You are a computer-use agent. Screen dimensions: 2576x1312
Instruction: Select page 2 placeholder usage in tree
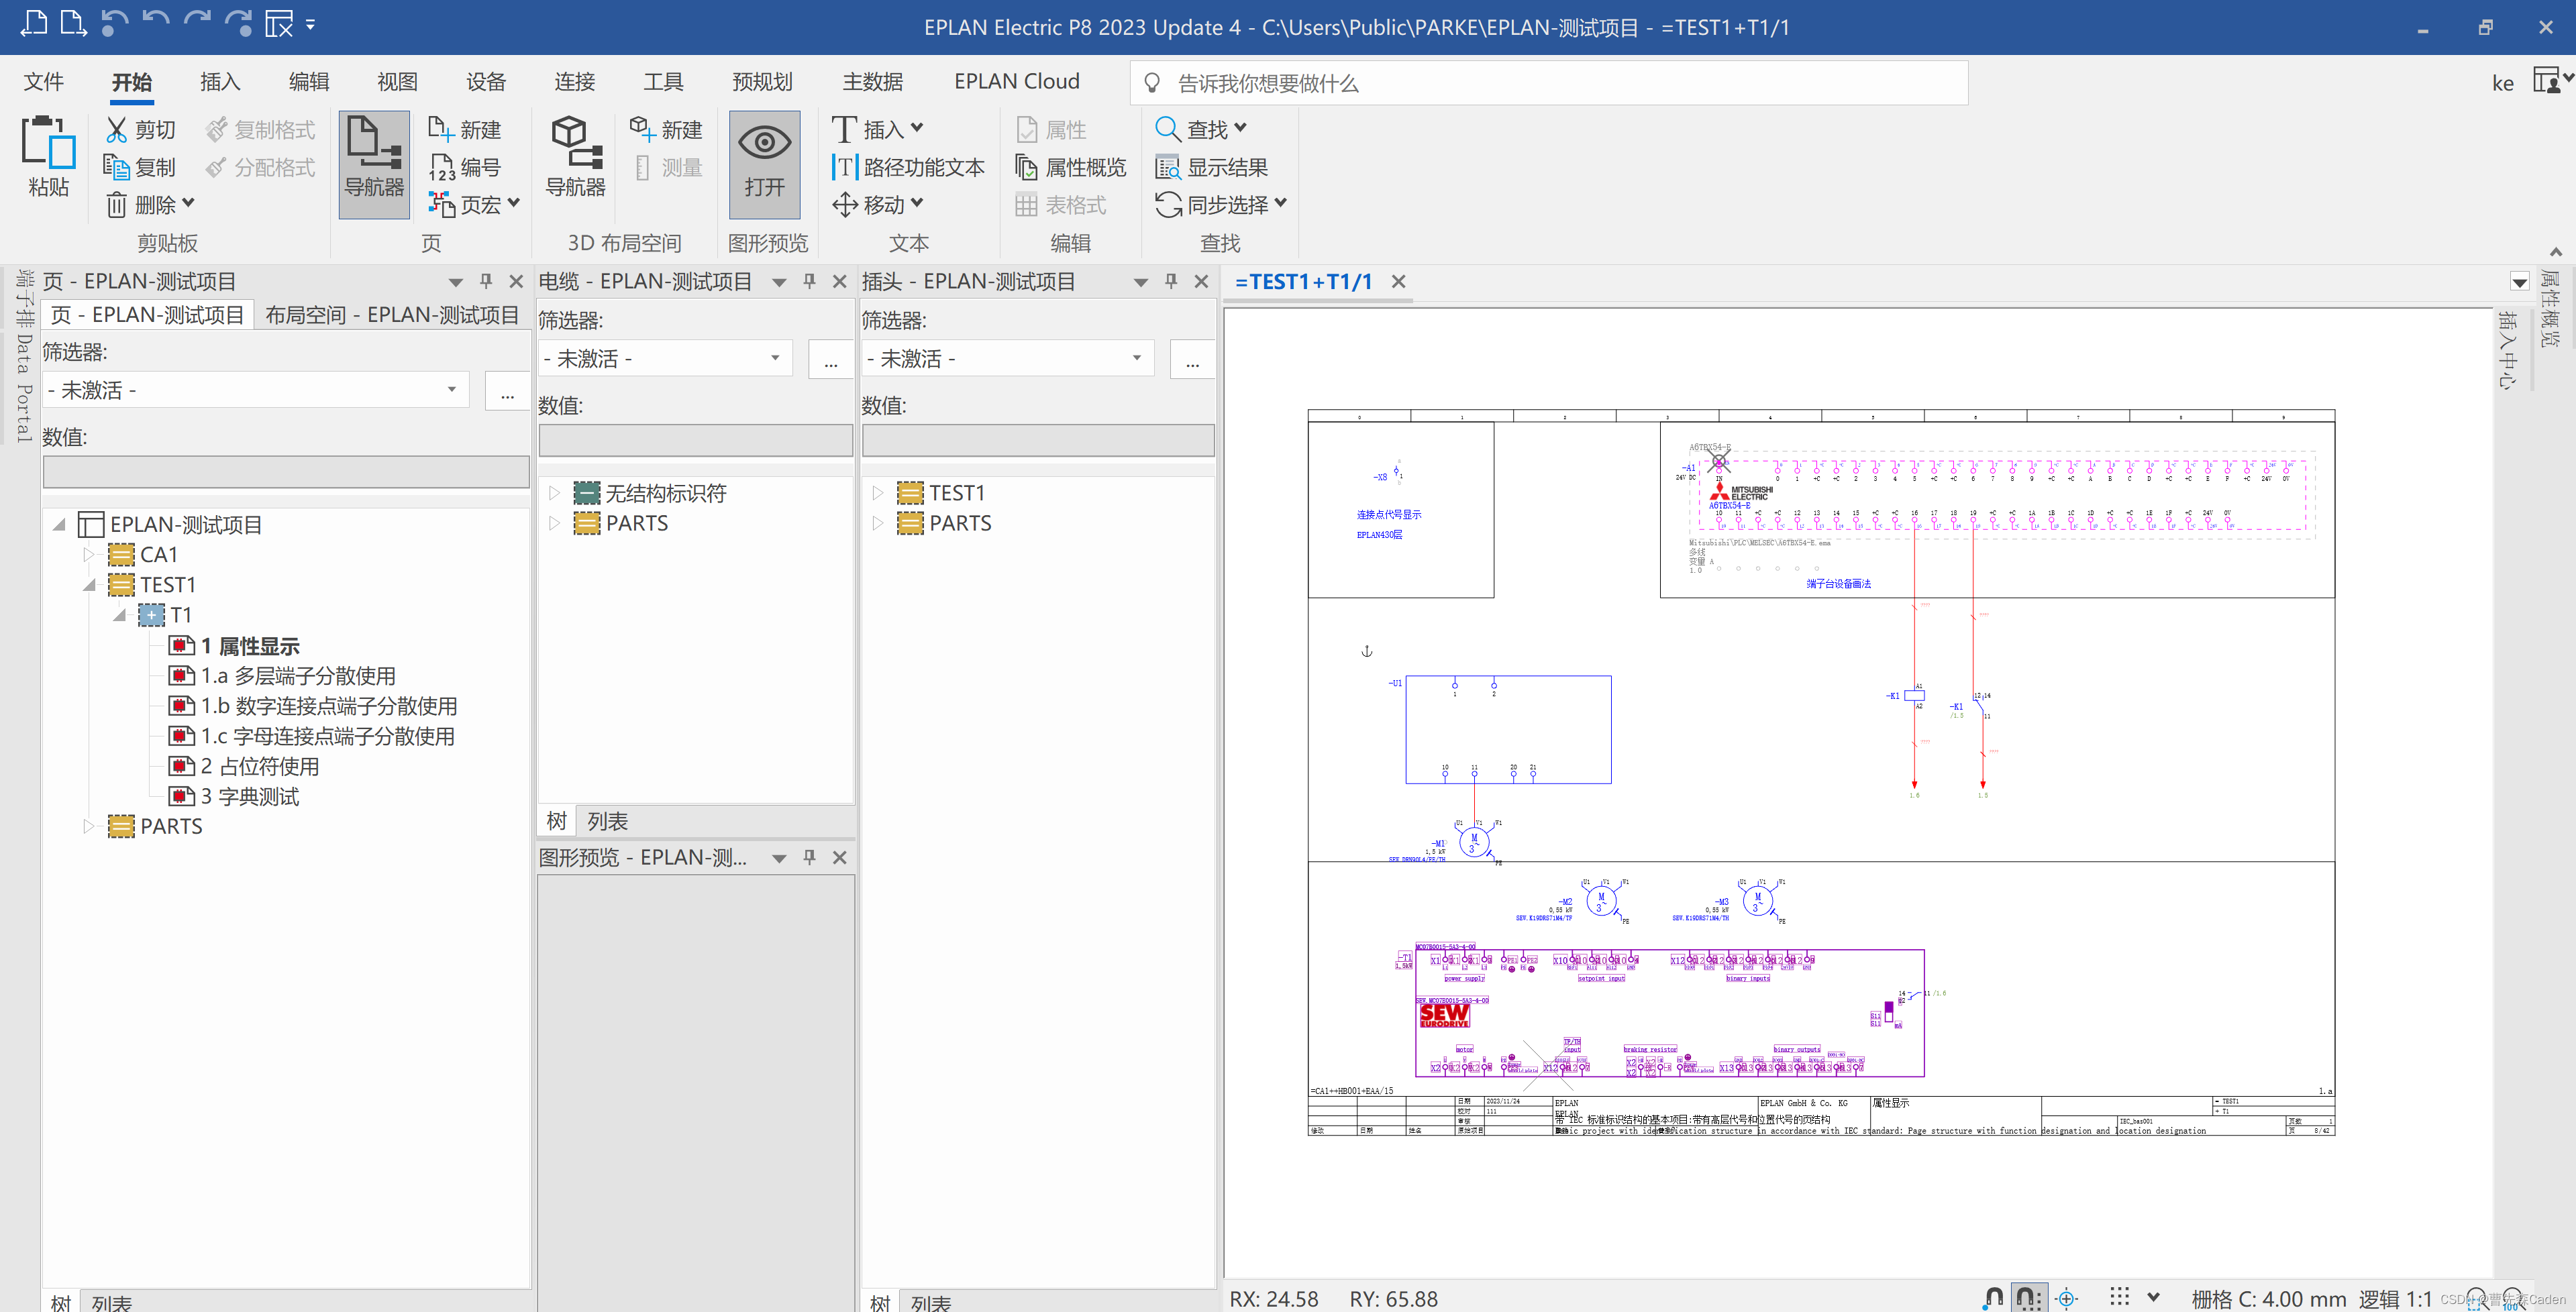pyautogui.click(x=259, y=766)
